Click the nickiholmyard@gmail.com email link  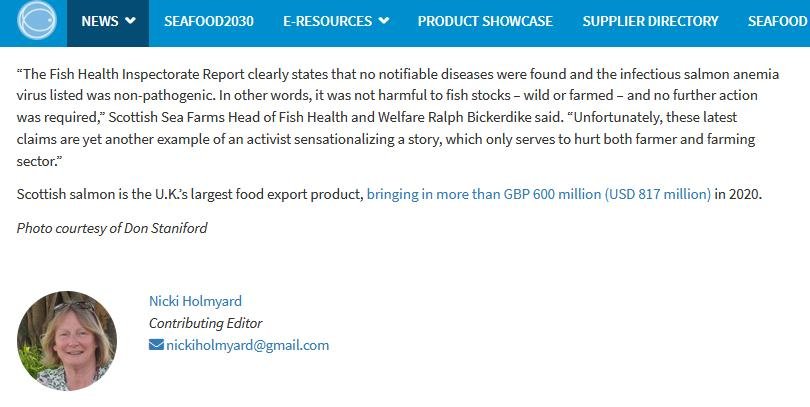(x=247, y=345)
